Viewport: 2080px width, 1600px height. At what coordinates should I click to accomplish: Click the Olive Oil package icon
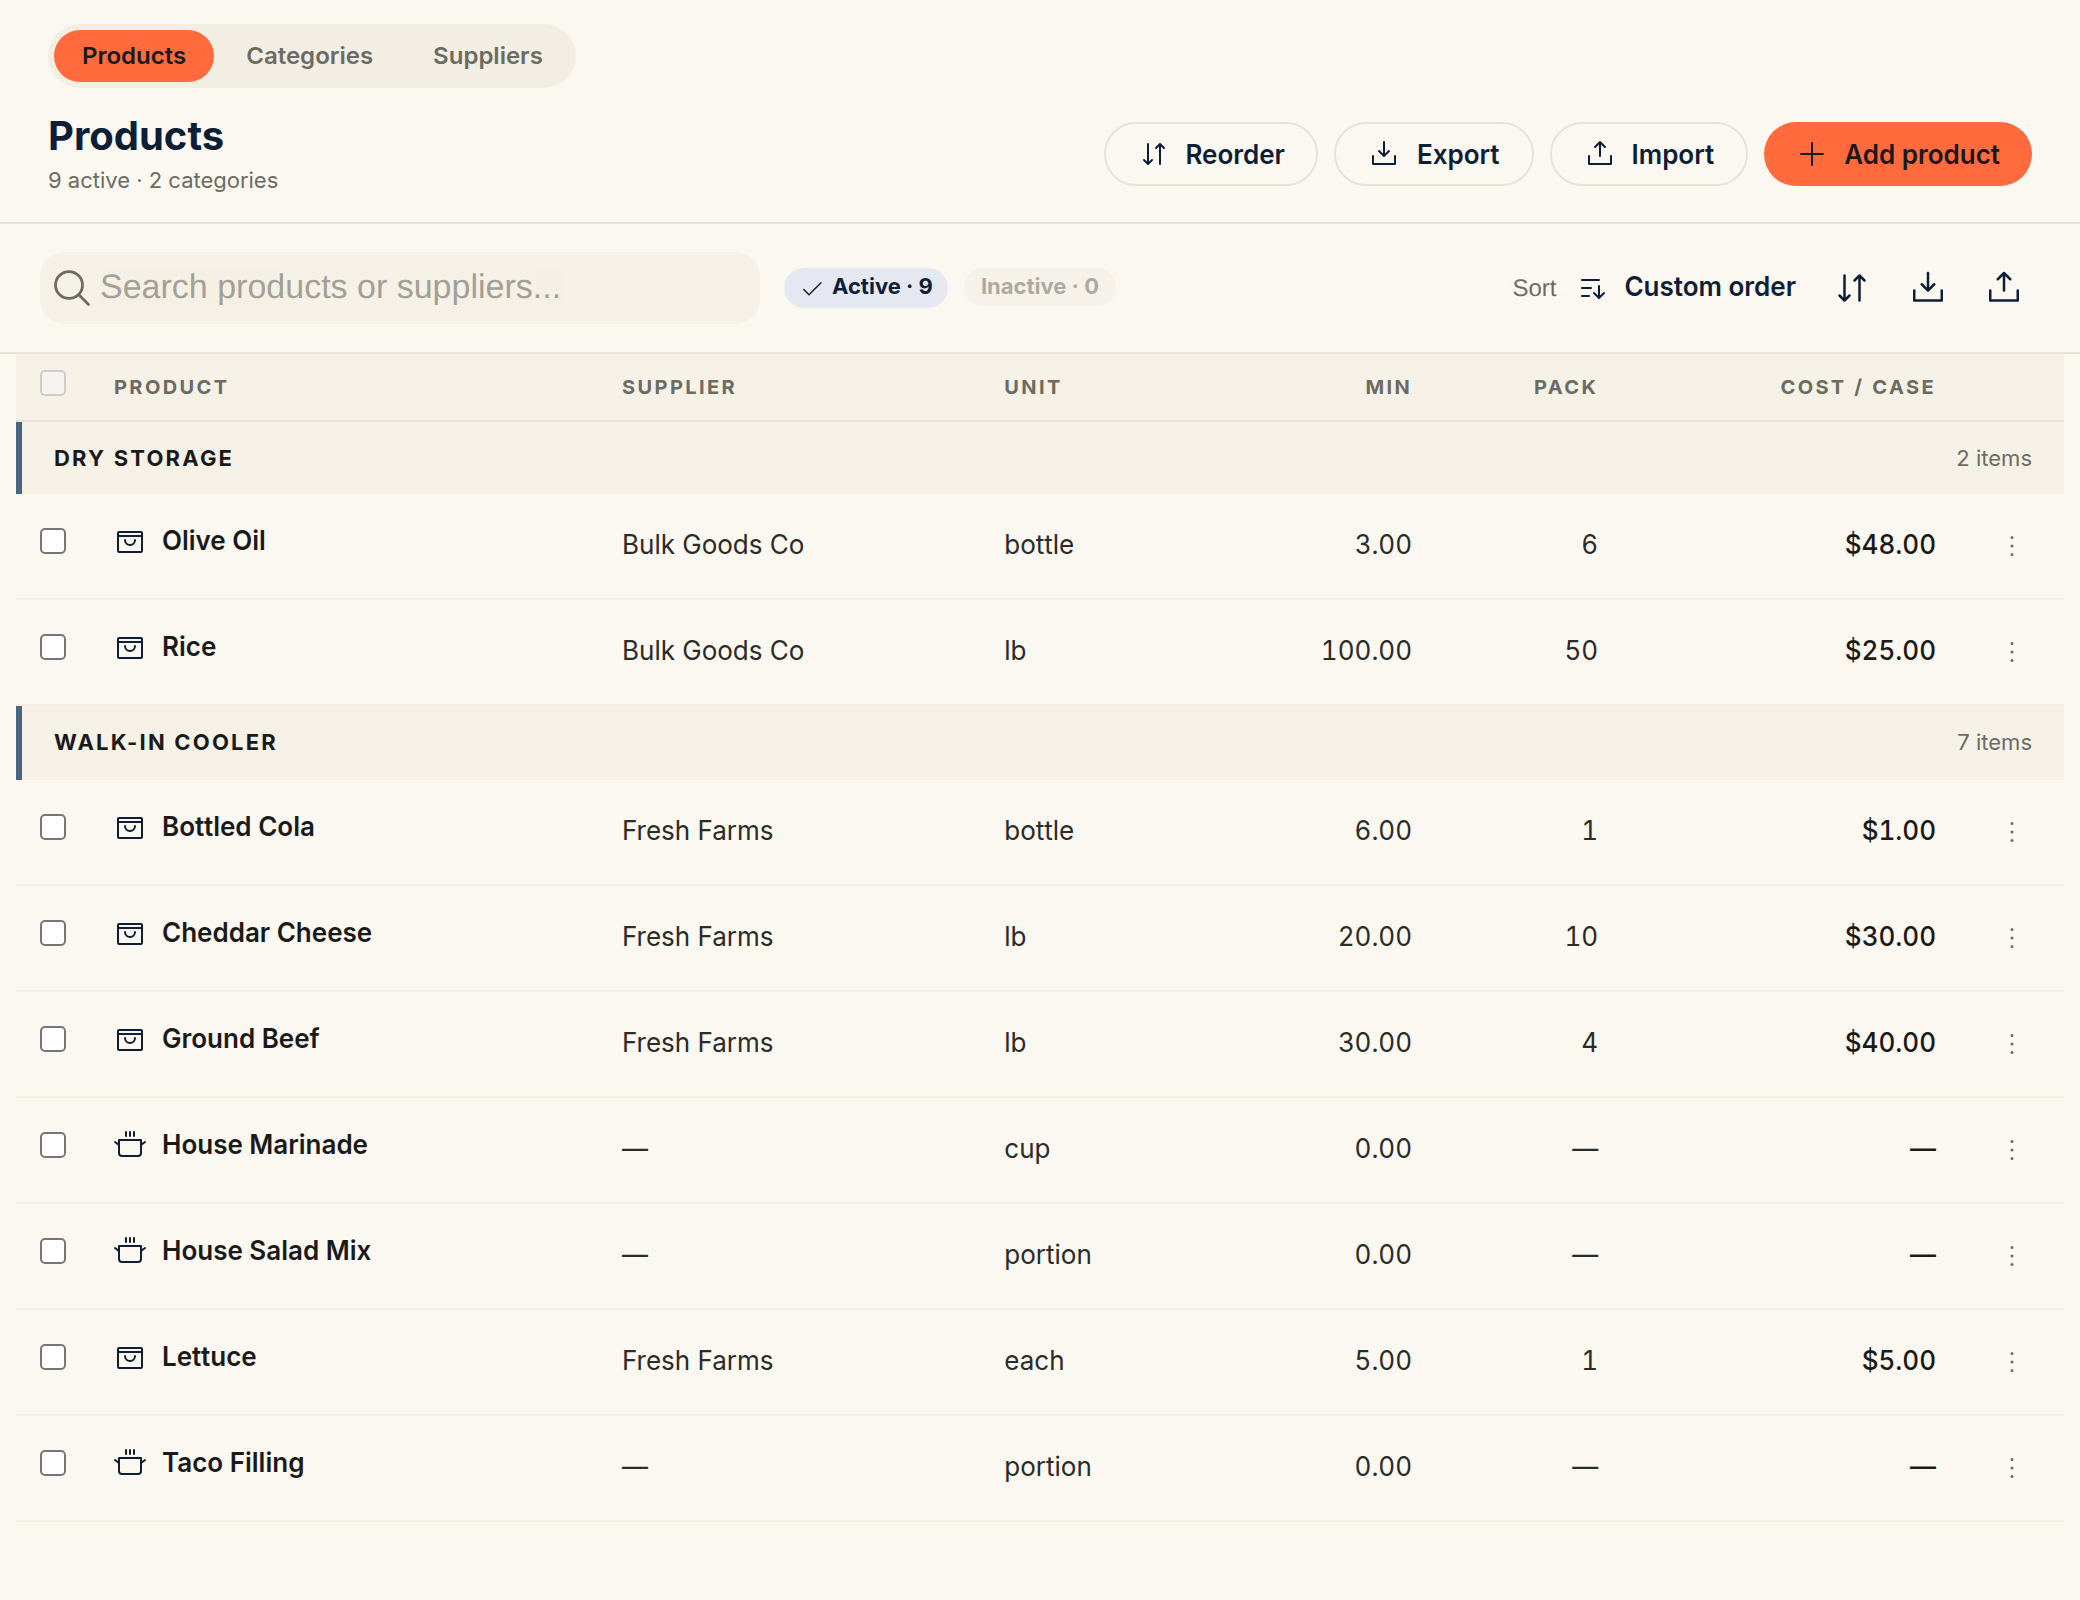tap(130, 541)
